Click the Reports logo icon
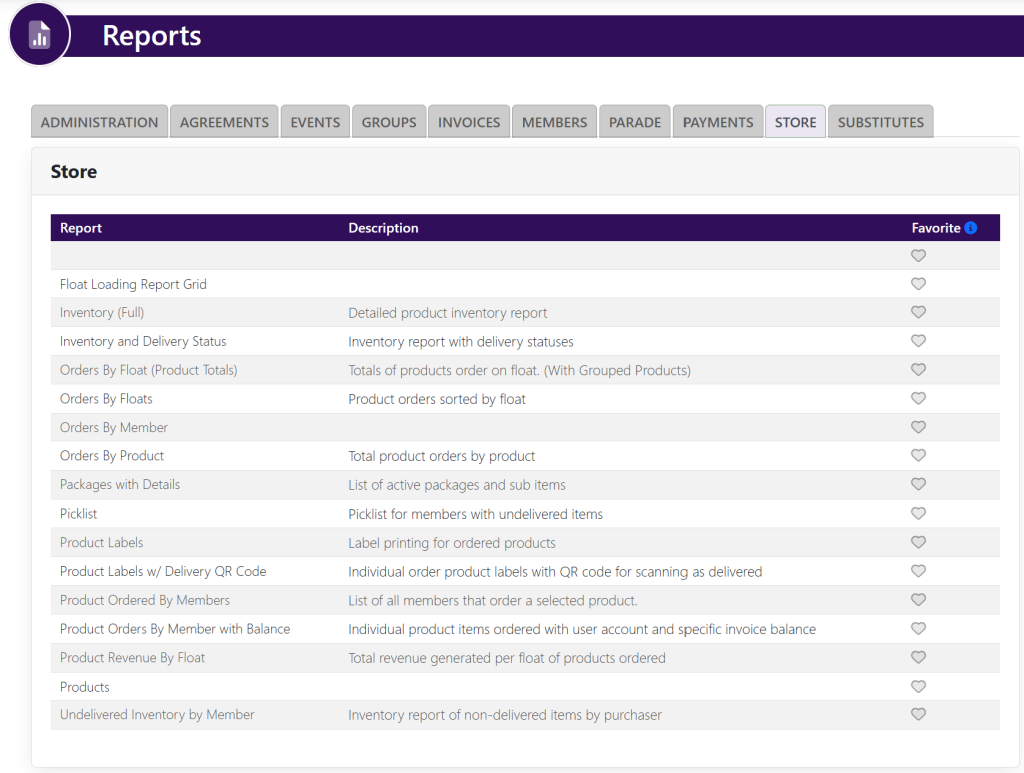Image resolution: width=1024 pixels, height=773 pixels. tap(40, 35)
